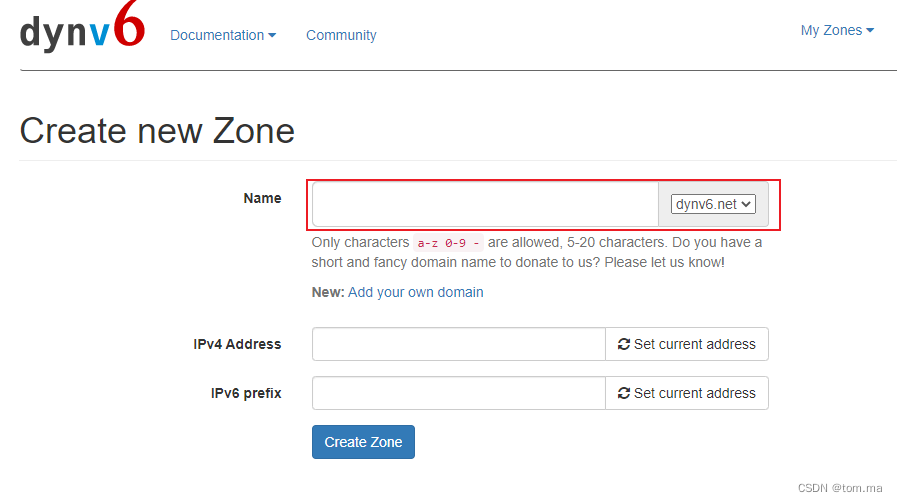Image resolution: width=897 pixels, height=502 pixels.
Task: Focus the zone Name text field
Action: (x=485, y=204)
